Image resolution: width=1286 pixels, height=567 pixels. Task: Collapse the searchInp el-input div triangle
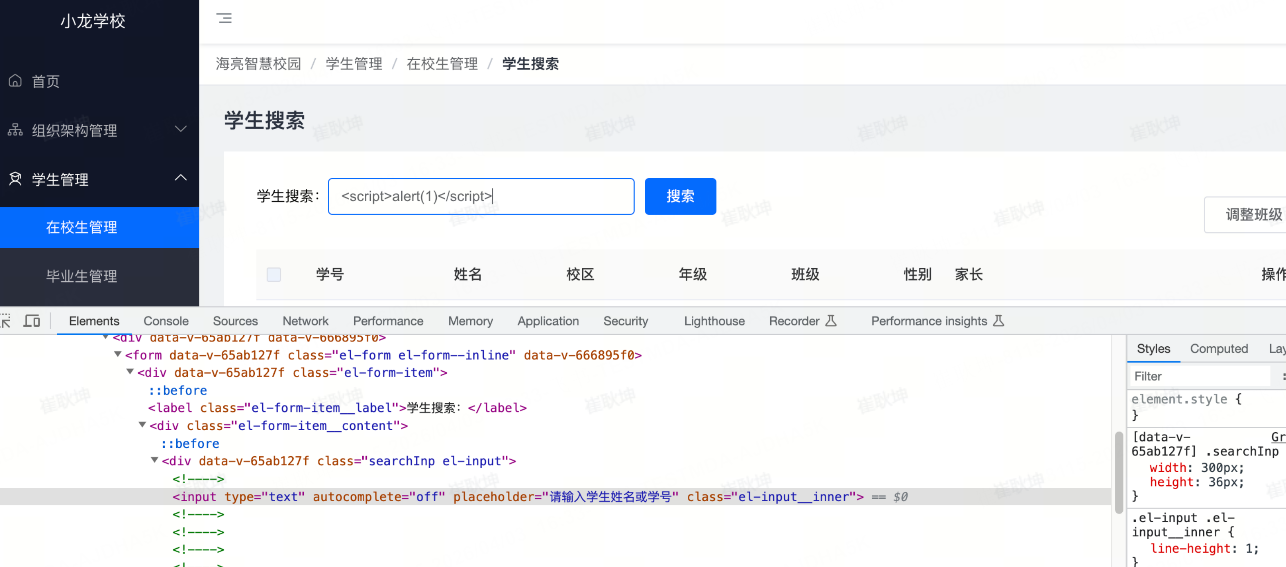point(154,461)
